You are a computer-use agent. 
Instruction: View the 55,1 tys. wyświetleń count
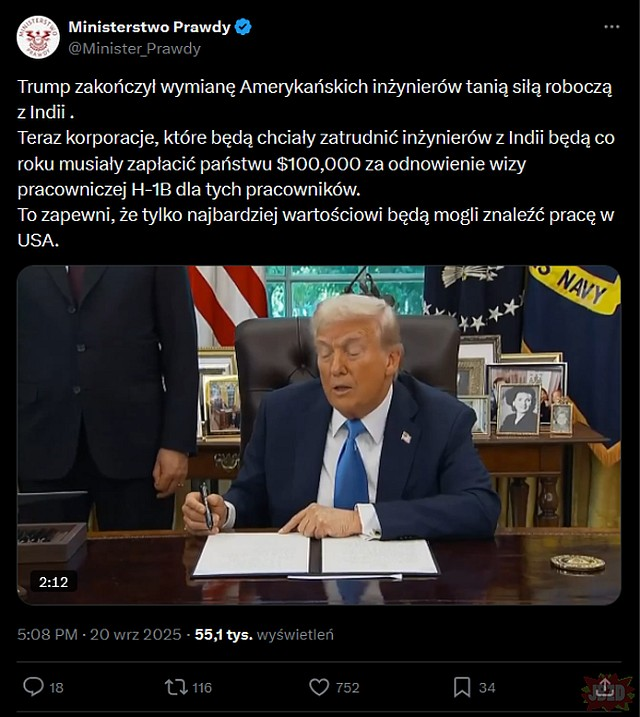click(264, 635)
